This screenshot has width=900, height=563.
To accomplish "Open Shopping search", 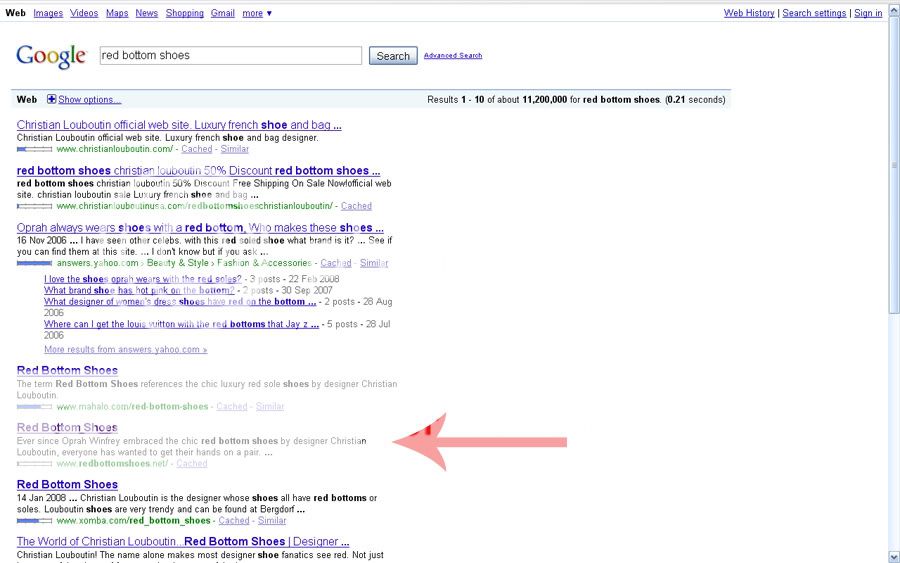I will (x=184, y=13).
